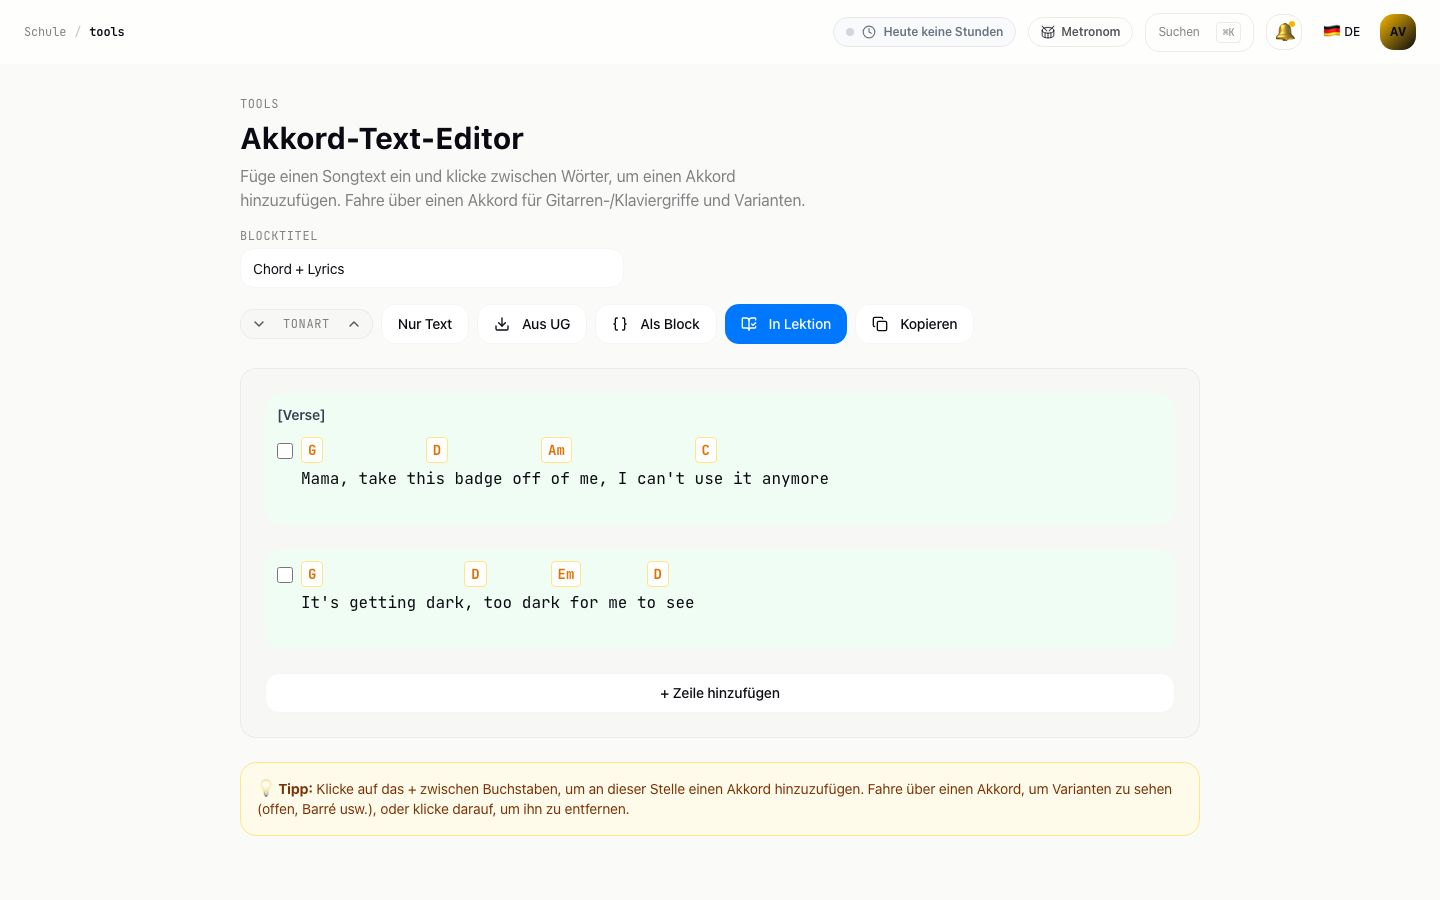The image size is (1440, 900).
Task: Click the D chord above 'too'
Action: click(x=475, y=575)
